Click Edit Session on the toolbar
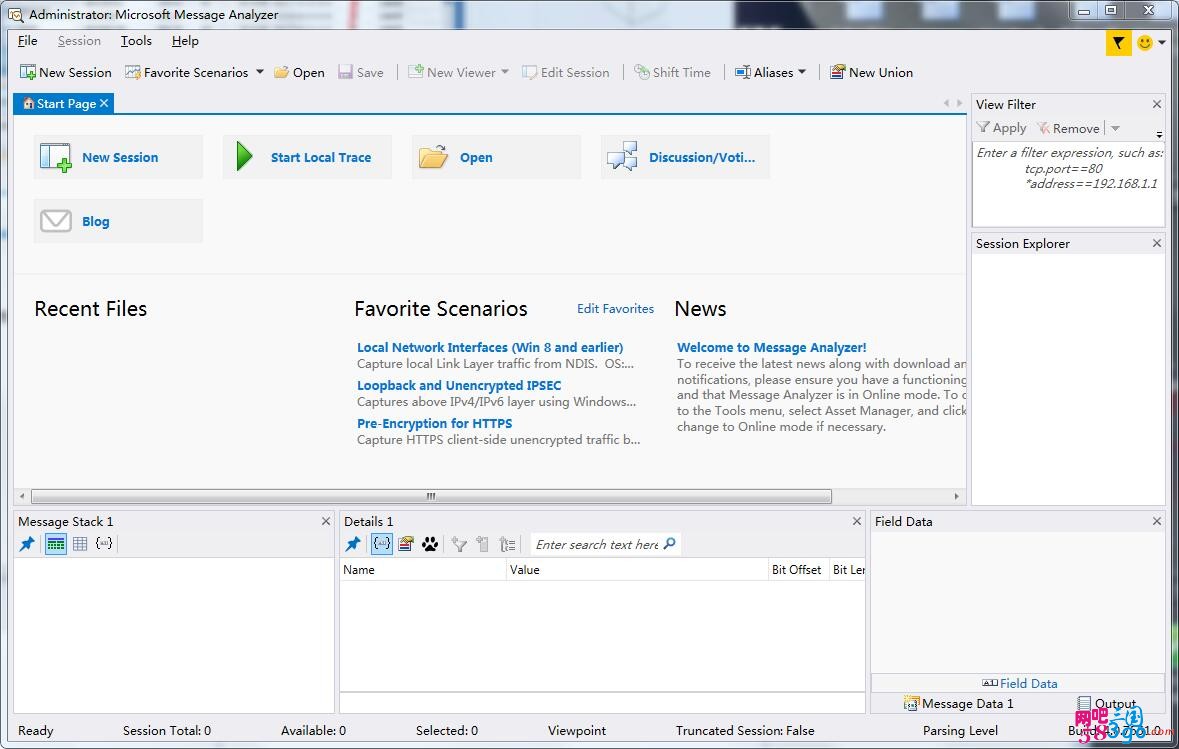 [x=565, y=72]
